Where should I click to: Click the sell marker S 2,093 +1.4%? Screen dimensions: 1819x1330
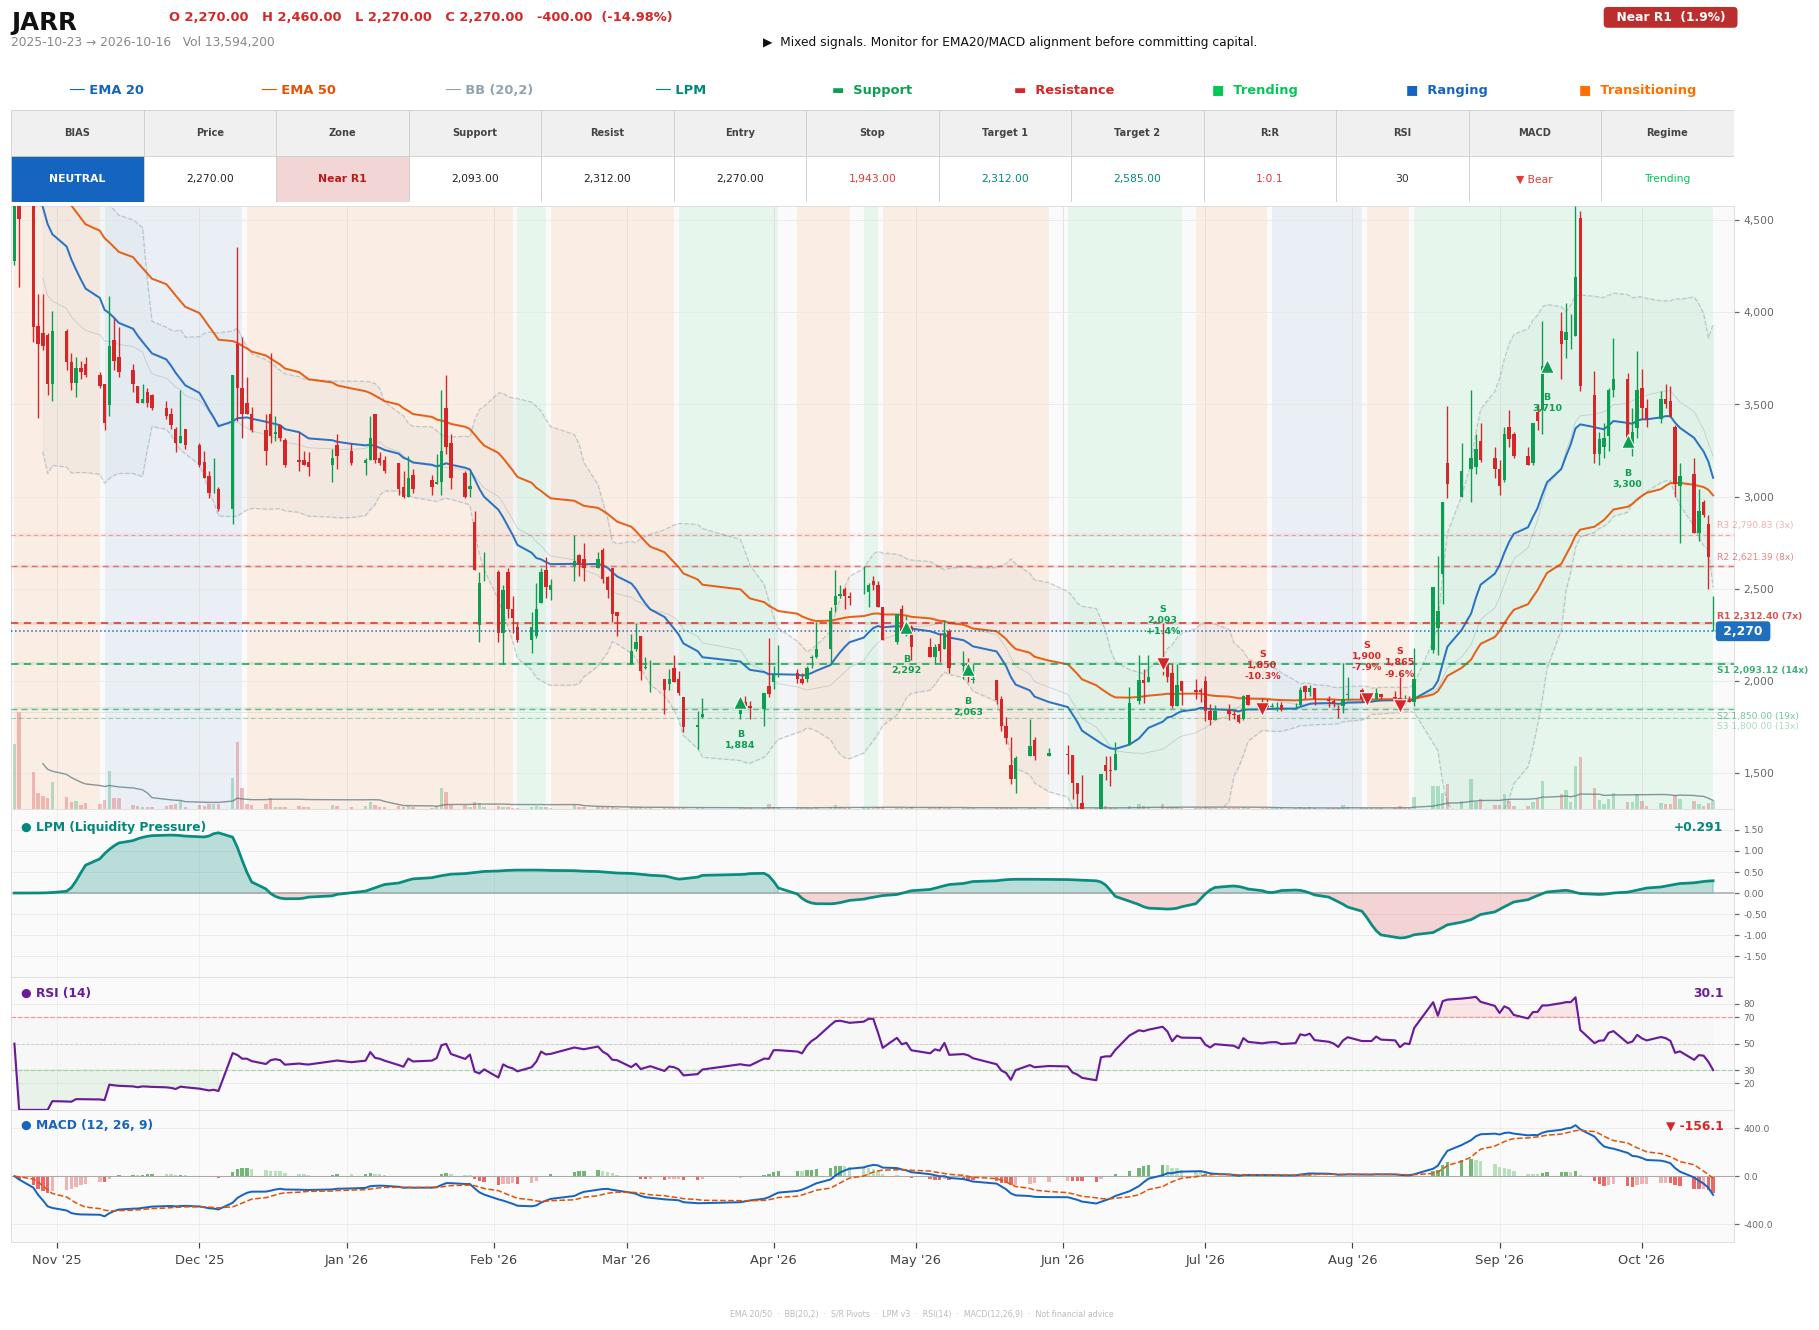[1163, 664]
